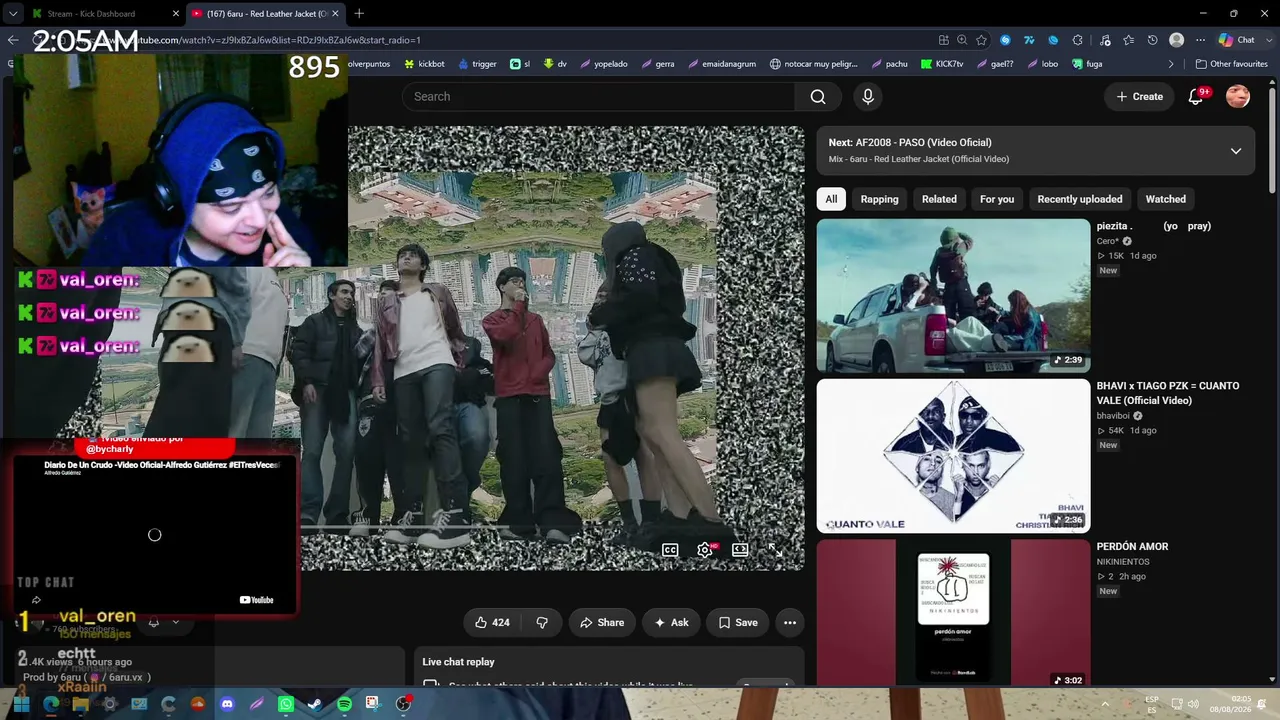Close the active YouTube browser tab
Viewport: 1280px width, 720px height.
(335, 14)
